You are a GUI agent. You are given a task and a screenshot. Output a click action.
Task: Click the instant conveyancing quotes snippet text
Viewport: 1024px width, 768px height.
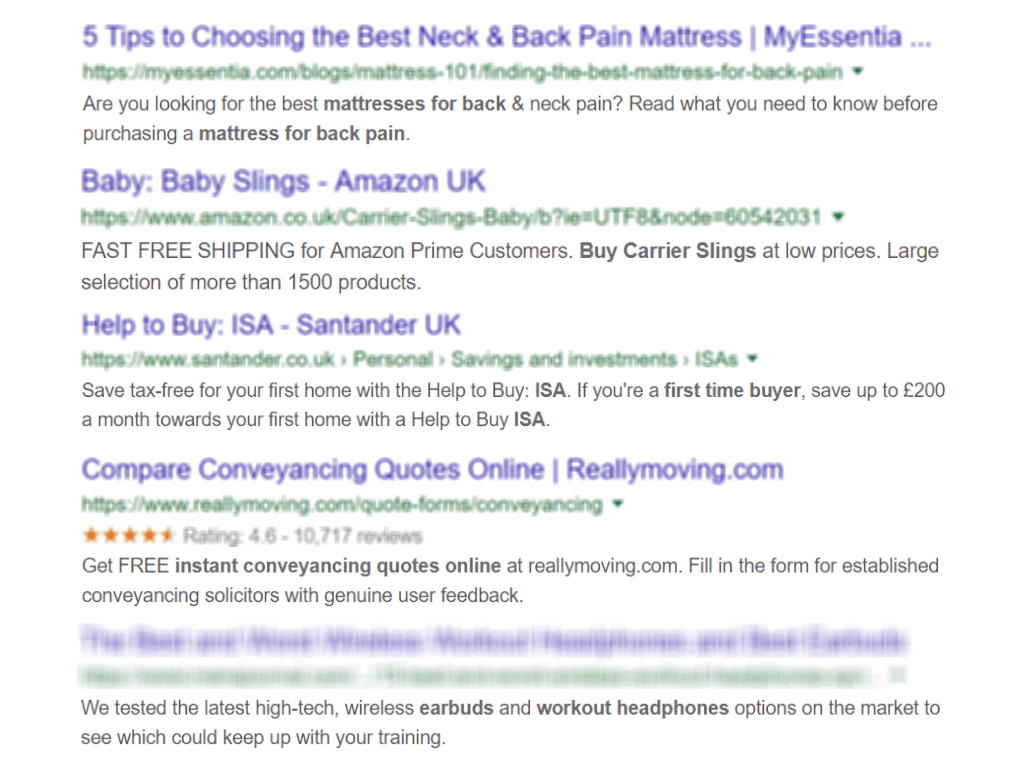tap(510, 580)
